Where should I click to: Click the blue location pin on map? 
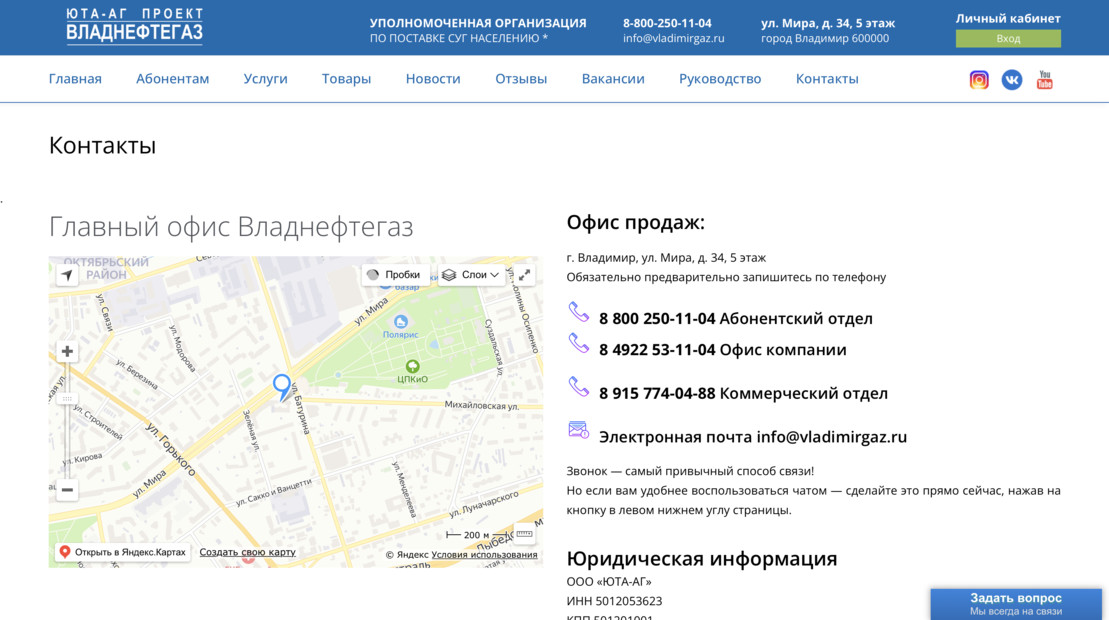click(x=282, y=387)
